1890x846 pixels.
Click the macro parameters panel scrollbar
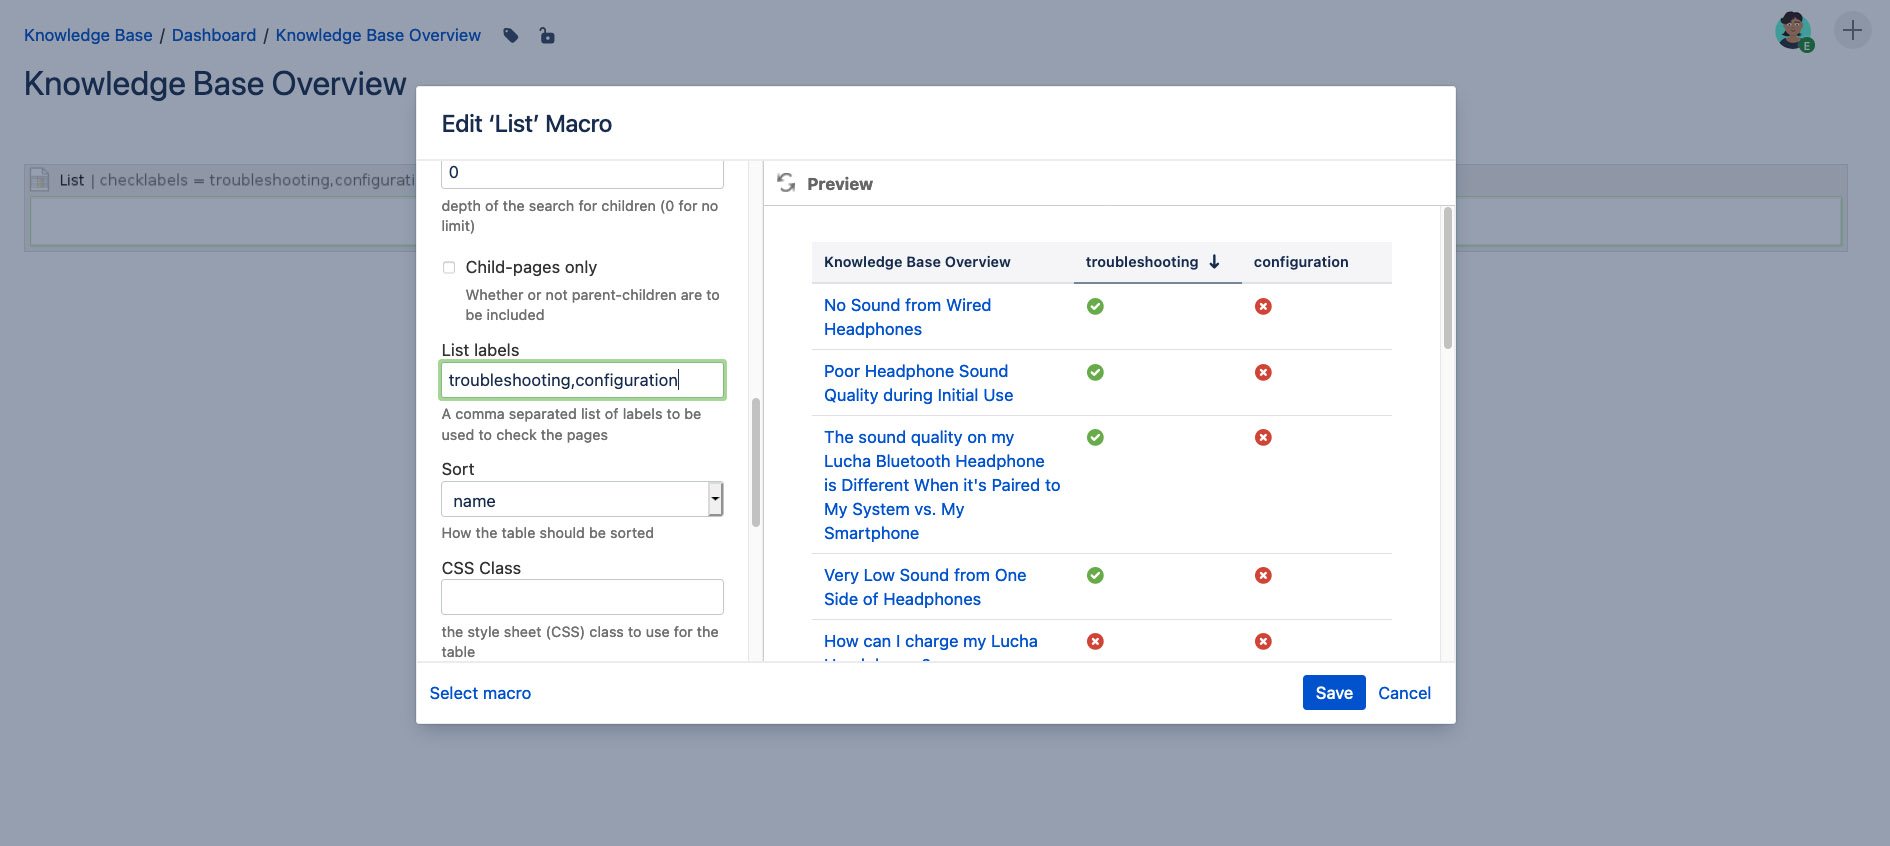click(x=756, y=462)
